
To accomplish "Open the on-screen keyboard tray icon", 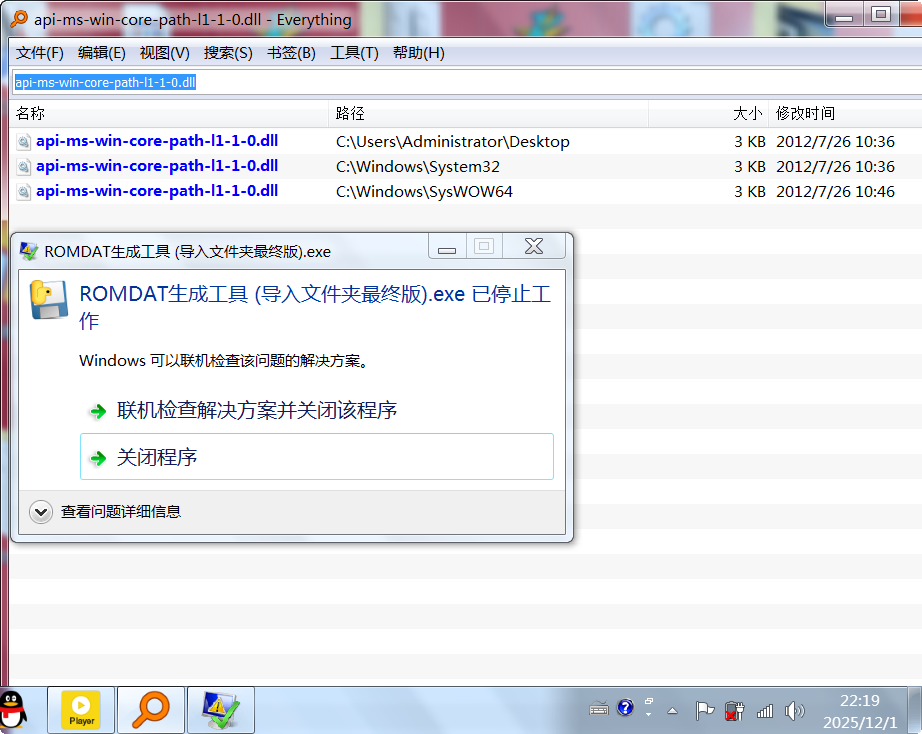I will click(x=599, y=709).
